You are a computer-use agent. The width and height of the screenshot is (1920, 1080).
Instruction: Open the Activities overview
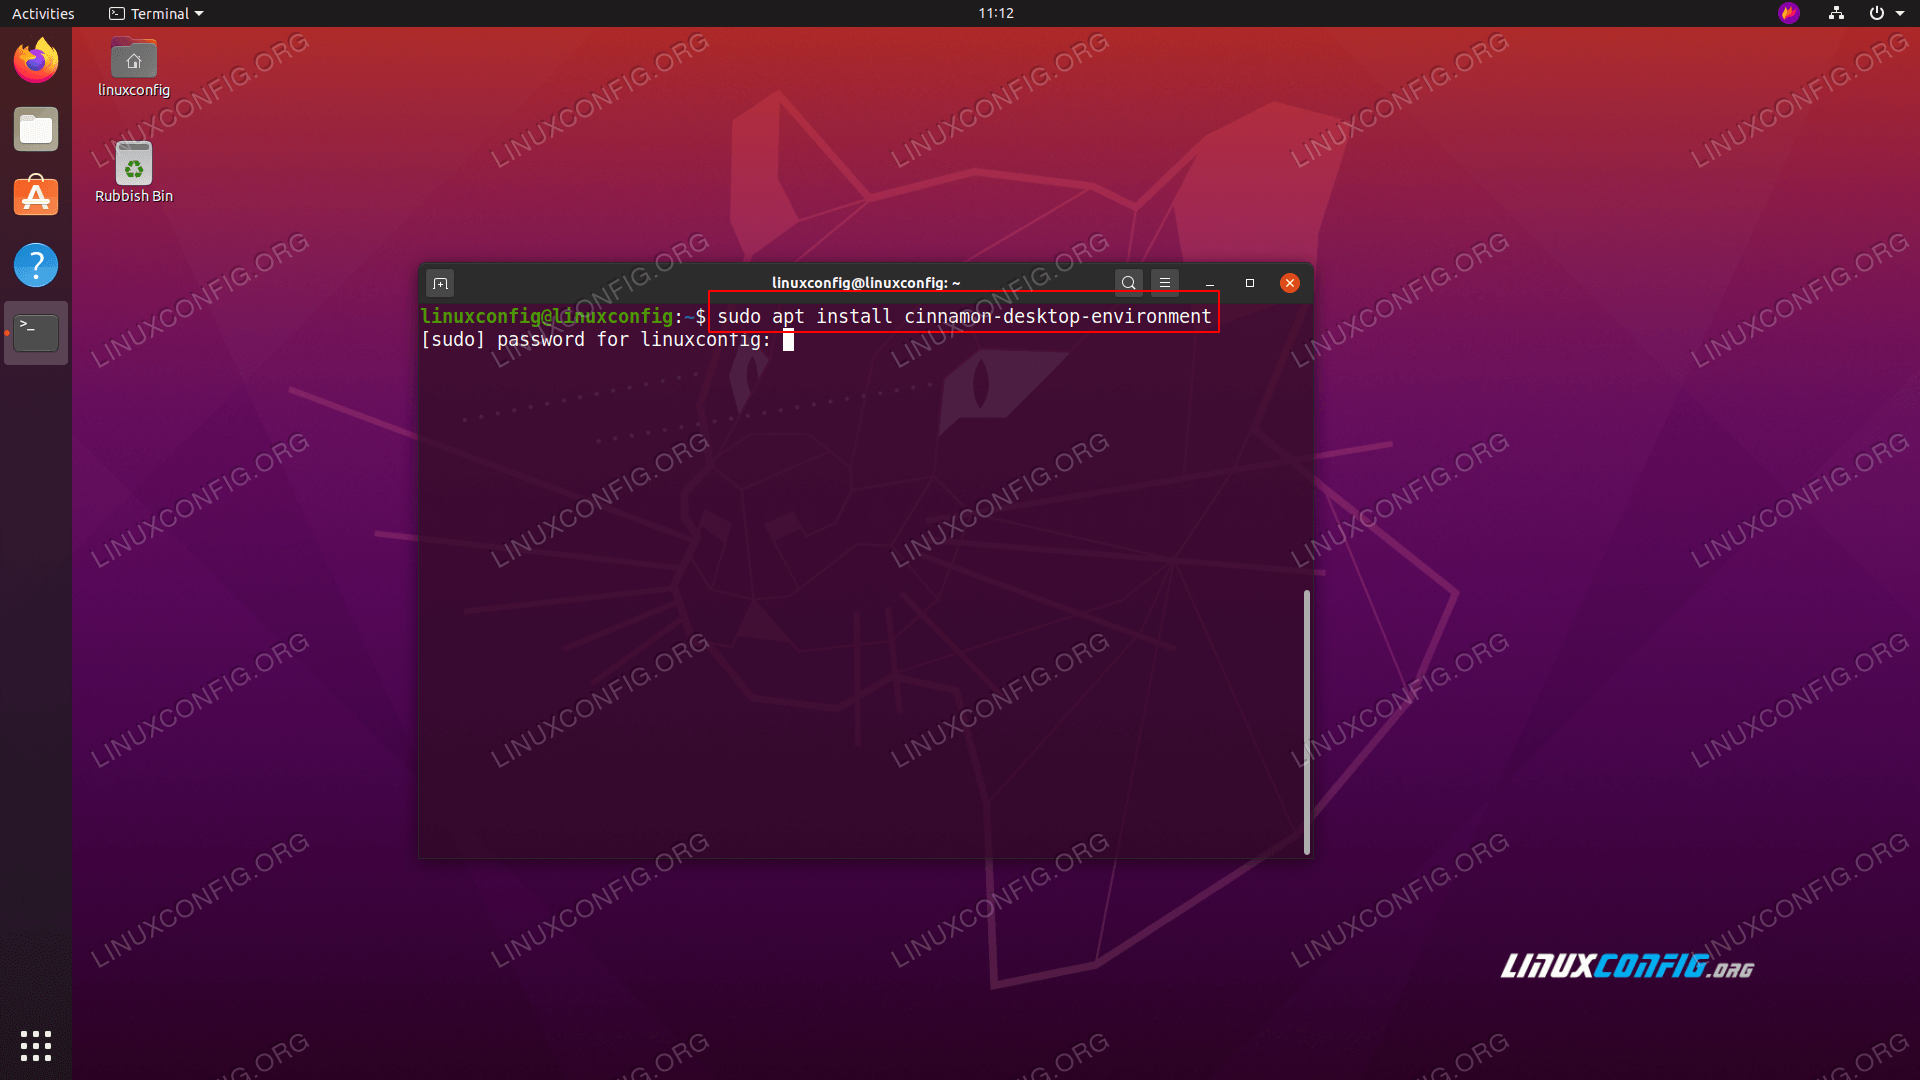click(x=43, y=13)
